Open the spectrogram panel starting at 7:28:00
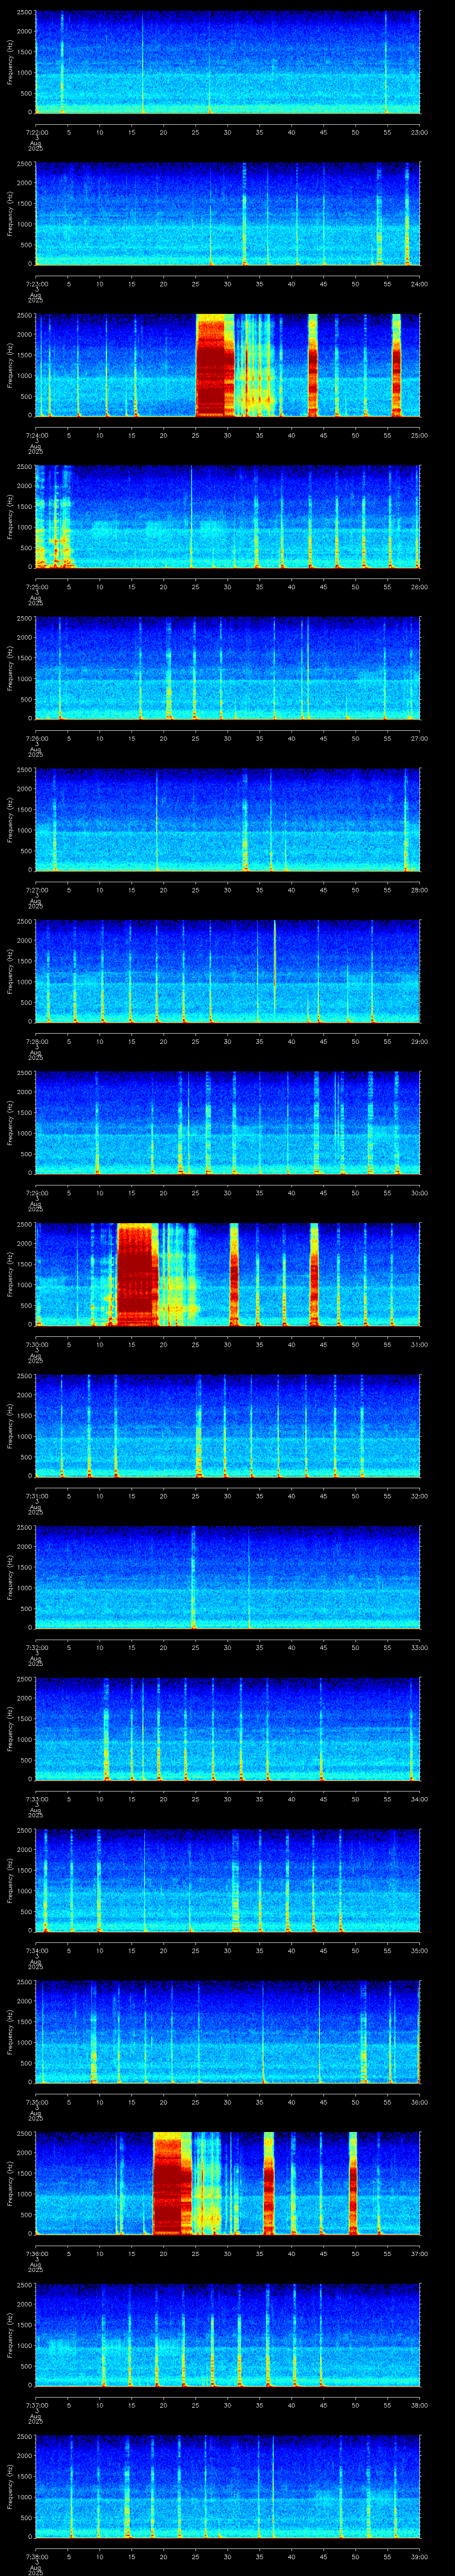Image resolution: width=455 pixels, height=2576 pixels. [227, 971]
